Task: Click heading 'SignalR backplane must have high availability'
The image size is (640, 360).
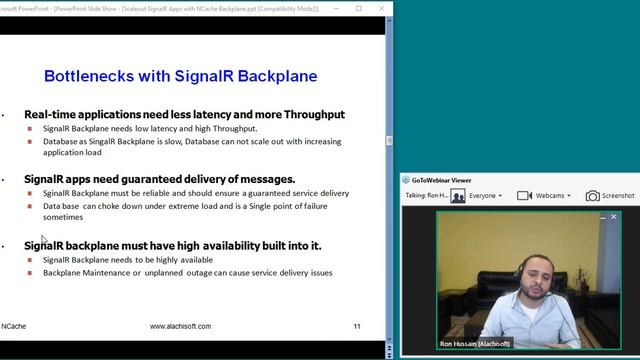Action: click(173, 246)
